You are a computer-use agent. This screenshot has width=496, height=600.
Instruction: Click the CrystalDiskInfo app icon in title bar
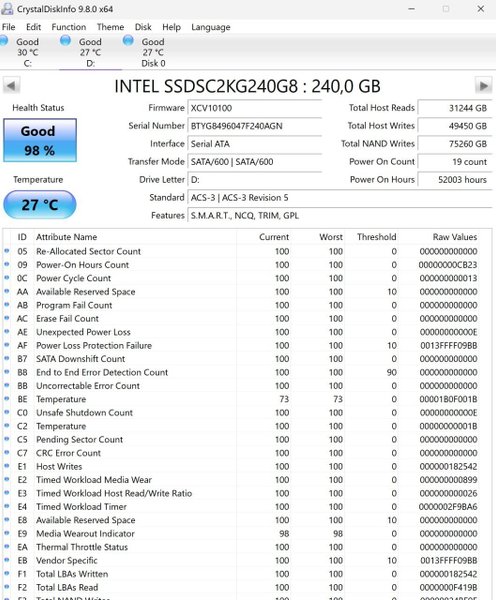pyautogui.click(x=7, y=8)
